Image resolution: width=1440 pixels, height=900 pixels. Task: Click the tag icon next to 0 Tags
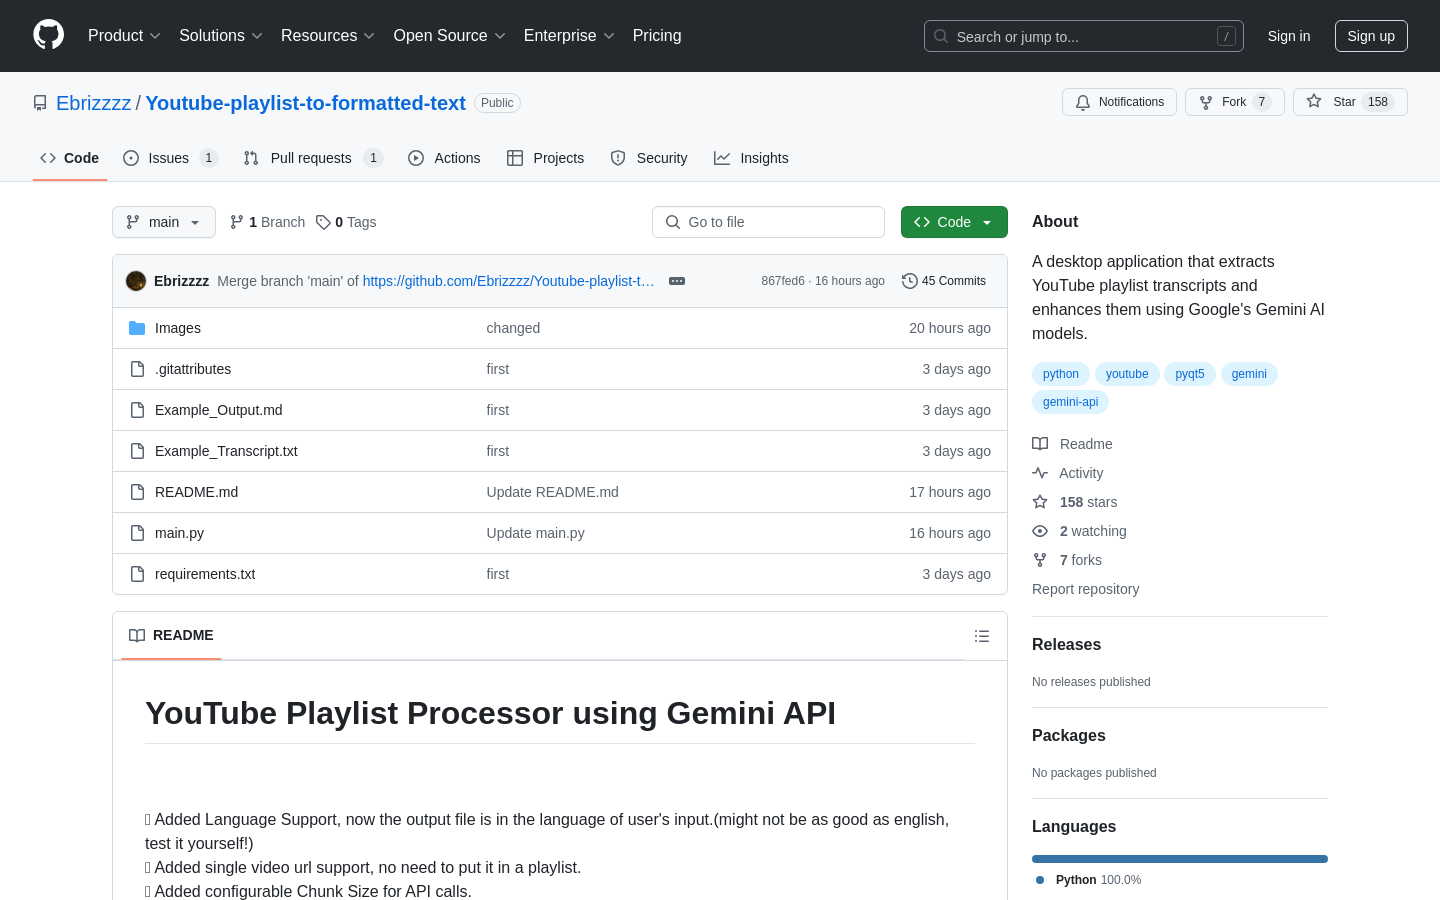coord(323,222)
